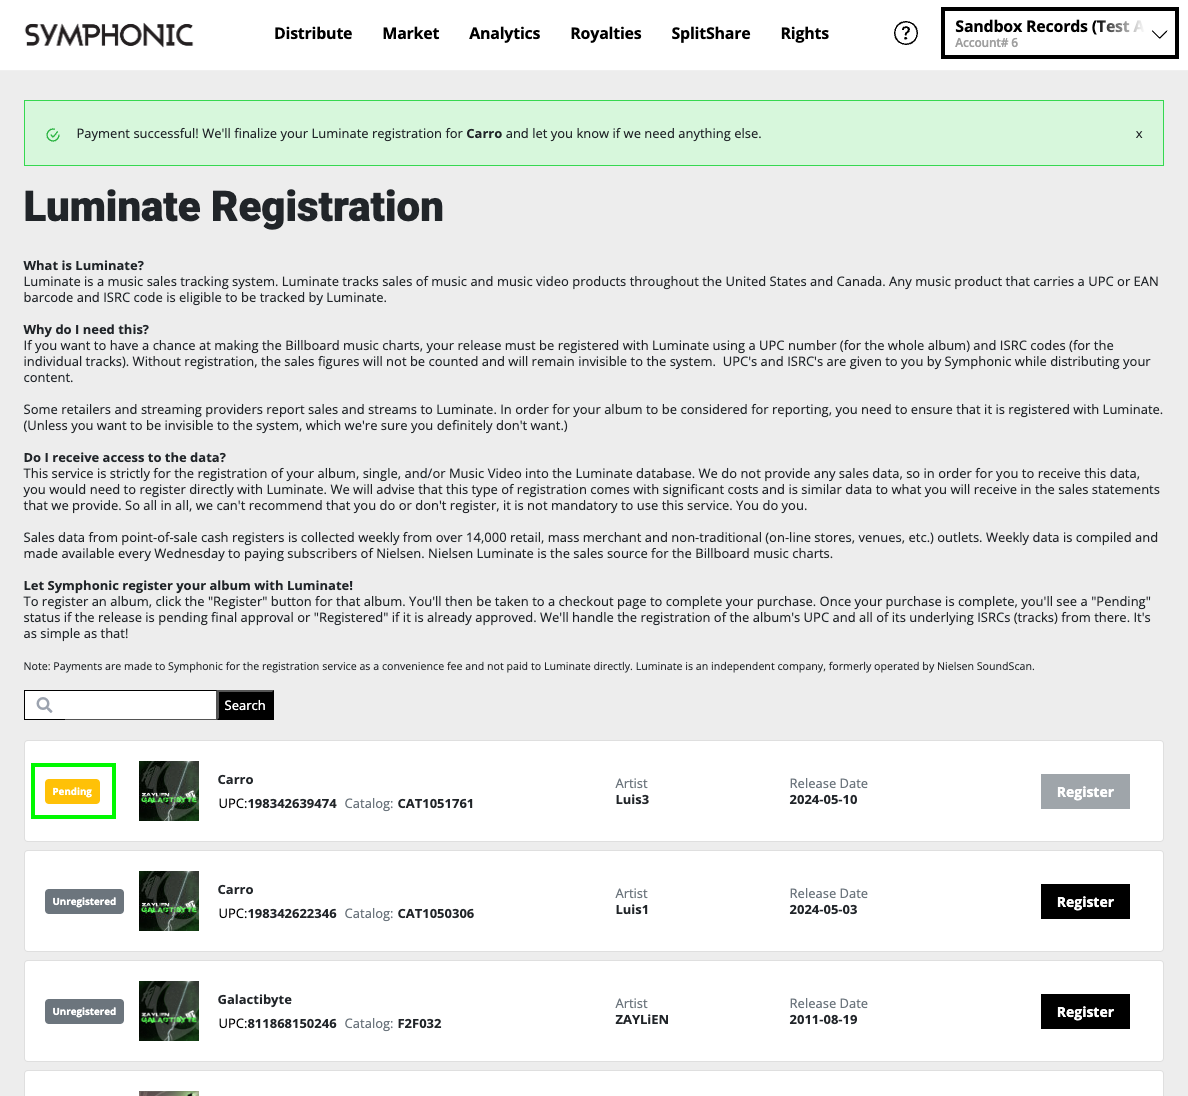Open the Analytics menu

505,33
